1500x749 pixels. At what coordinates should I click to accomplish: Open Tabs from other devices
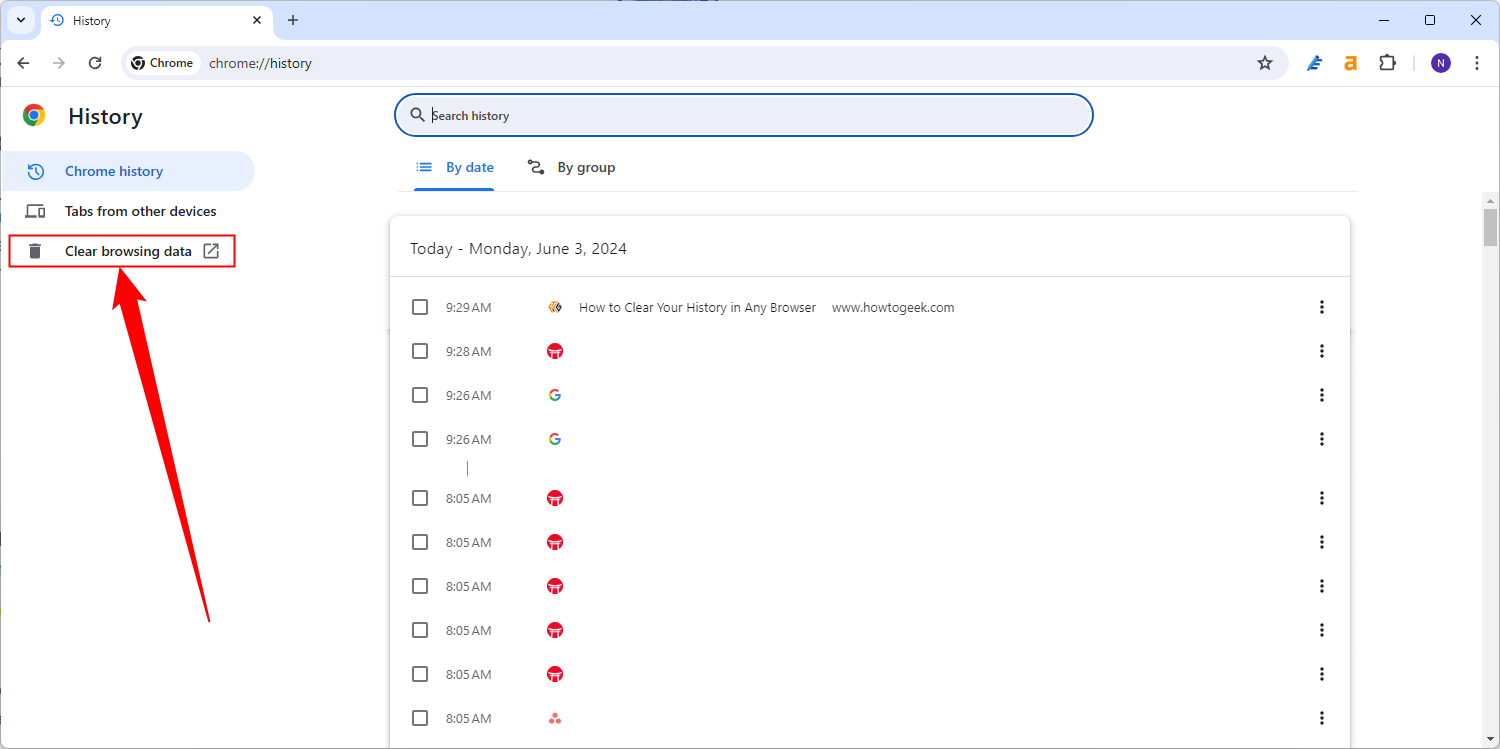pos(140,211)
